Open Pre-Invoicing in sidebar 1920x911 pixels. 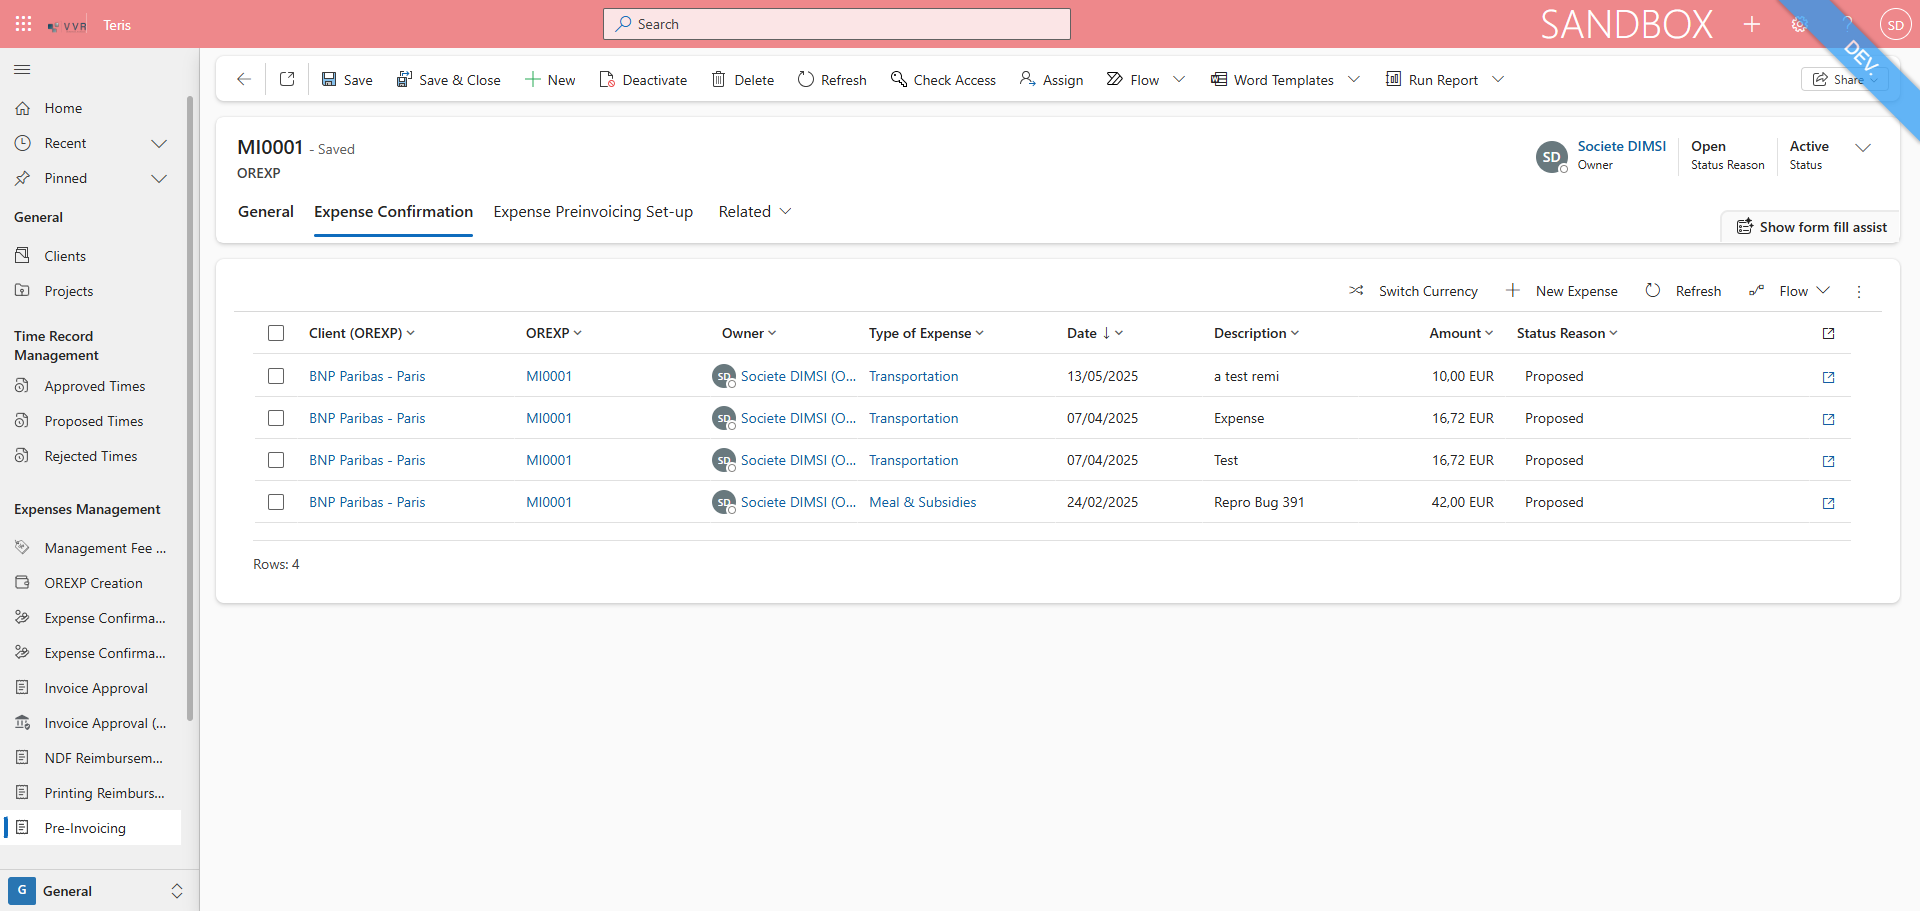[x=91, y=828]
